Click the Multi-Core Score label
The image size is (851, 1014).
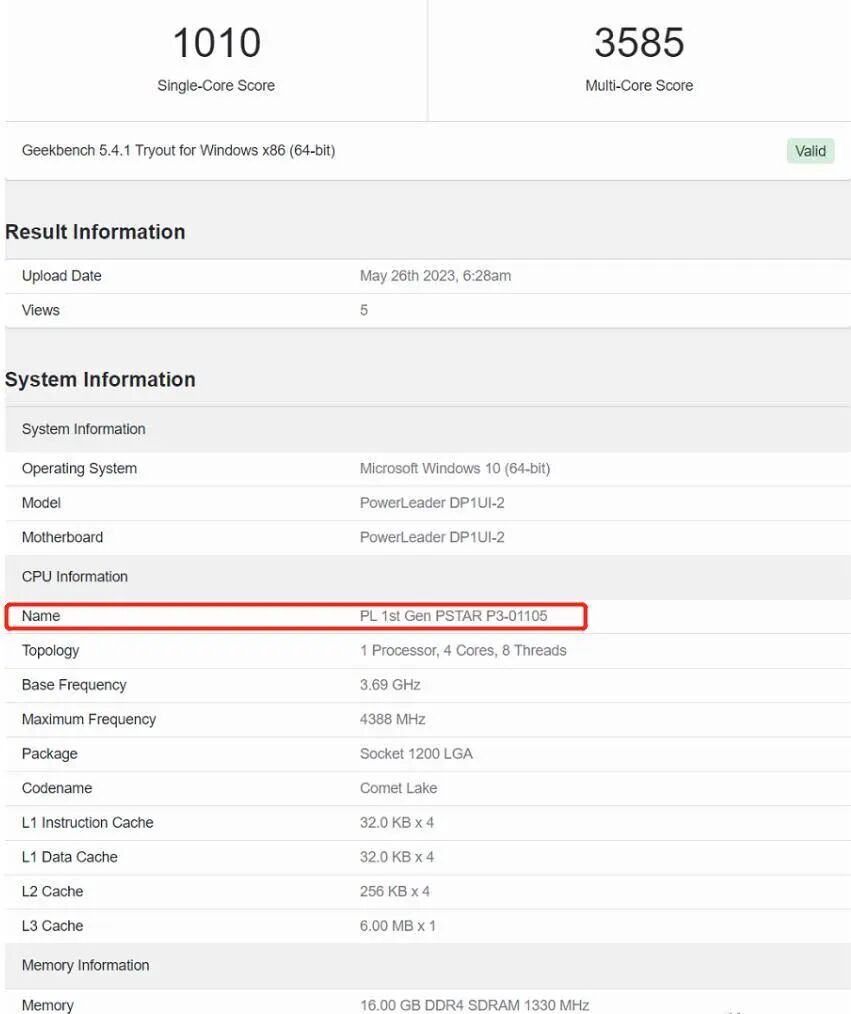[x=639, y=85]
